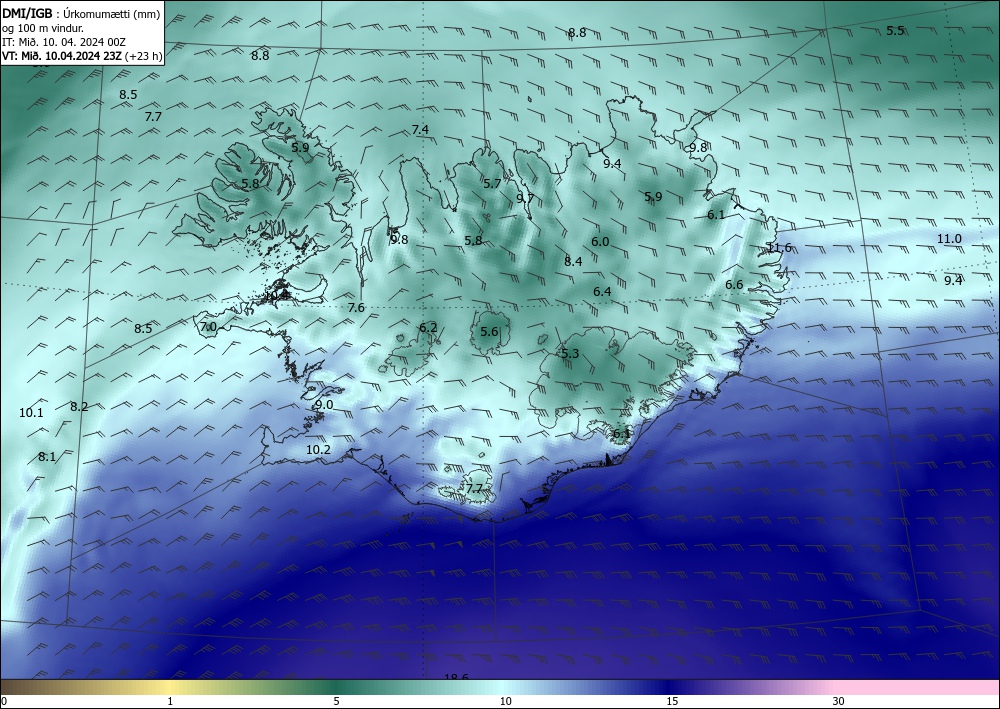Click the valid time 'VT: Mið. 10.04.2024 23Z'
The image size is (1000, 709).
coord(62,56)
